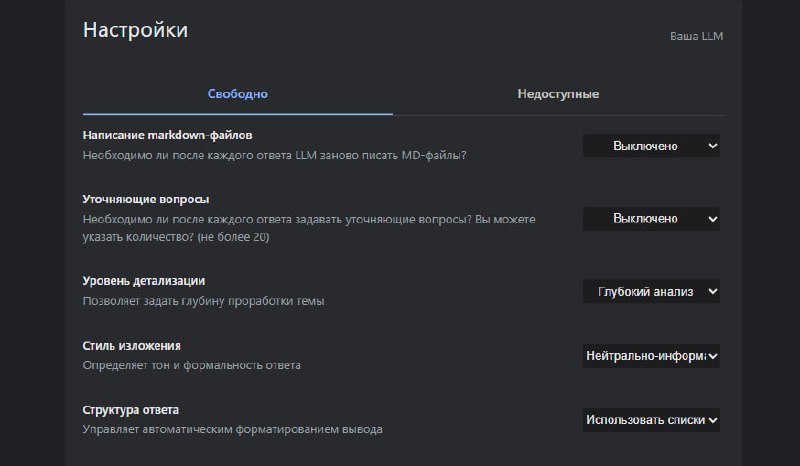
Task: Select the "Стиль изложения" setting label
Action: click(131, 346)
